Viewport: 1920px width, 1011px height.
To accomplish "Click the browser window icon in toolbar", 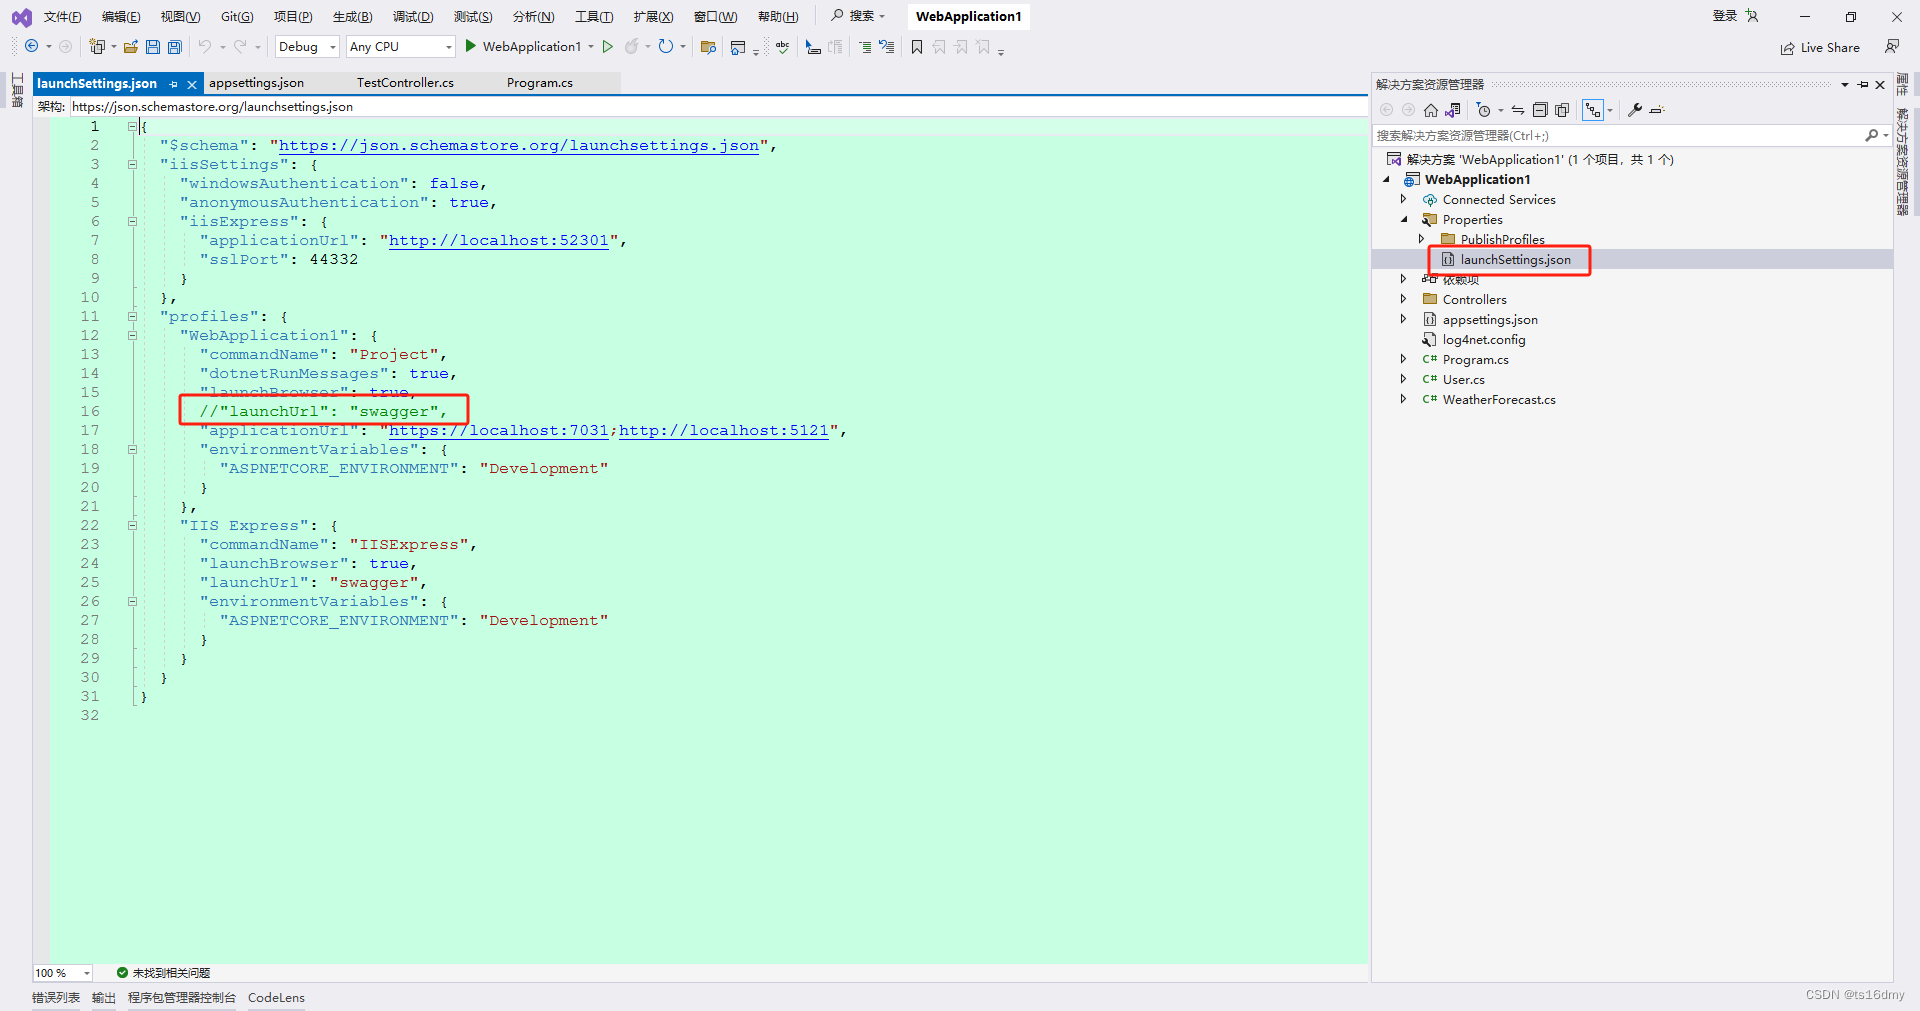I will pyautogui.click(x=738, y=47).
